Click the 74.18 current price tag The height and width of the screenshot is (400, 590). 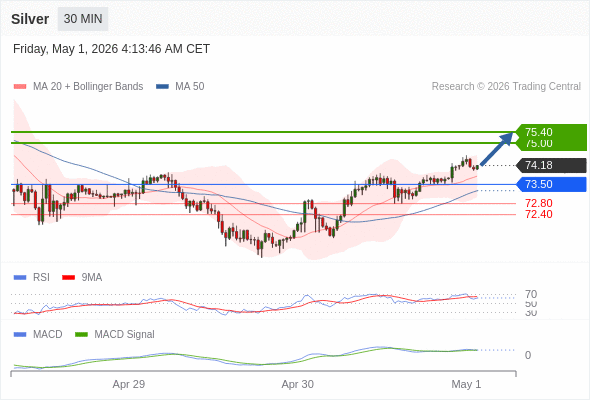[x=550, y=165]
